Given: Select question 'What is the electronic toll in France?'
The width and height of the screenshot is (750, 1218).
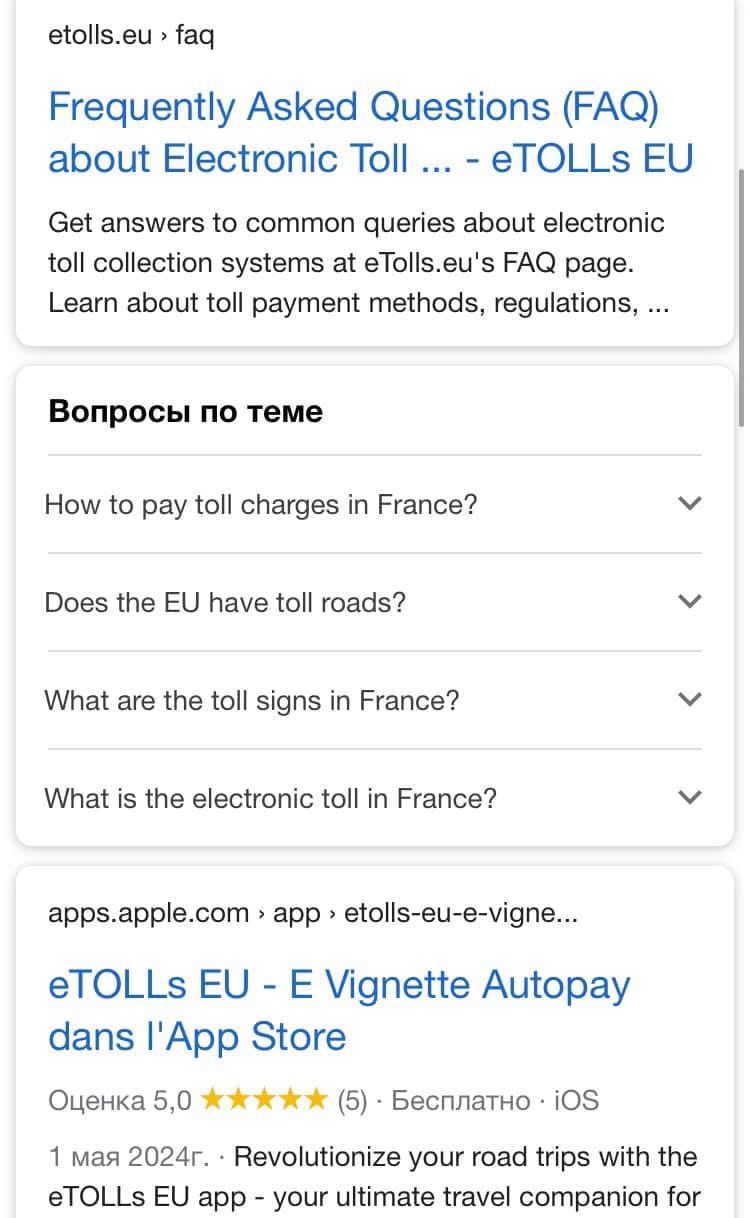Looking at the screenshot, I should pyautogui.click(x=270, y=798).
